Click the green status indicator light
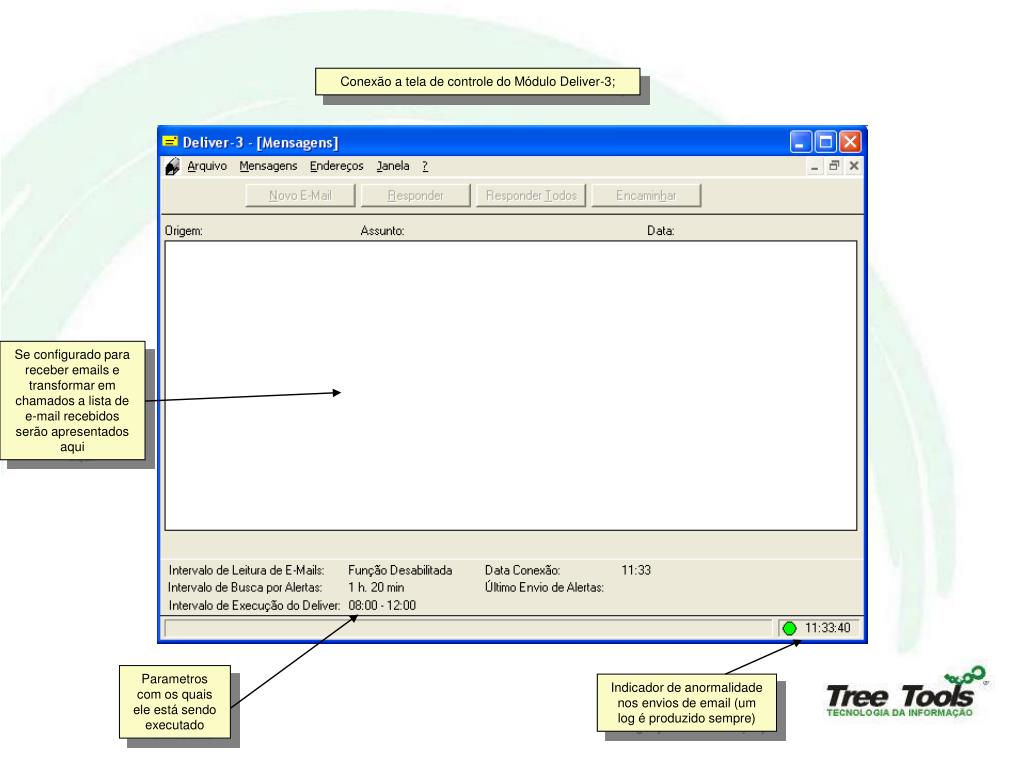1024x768 pixels. (790, 628)
